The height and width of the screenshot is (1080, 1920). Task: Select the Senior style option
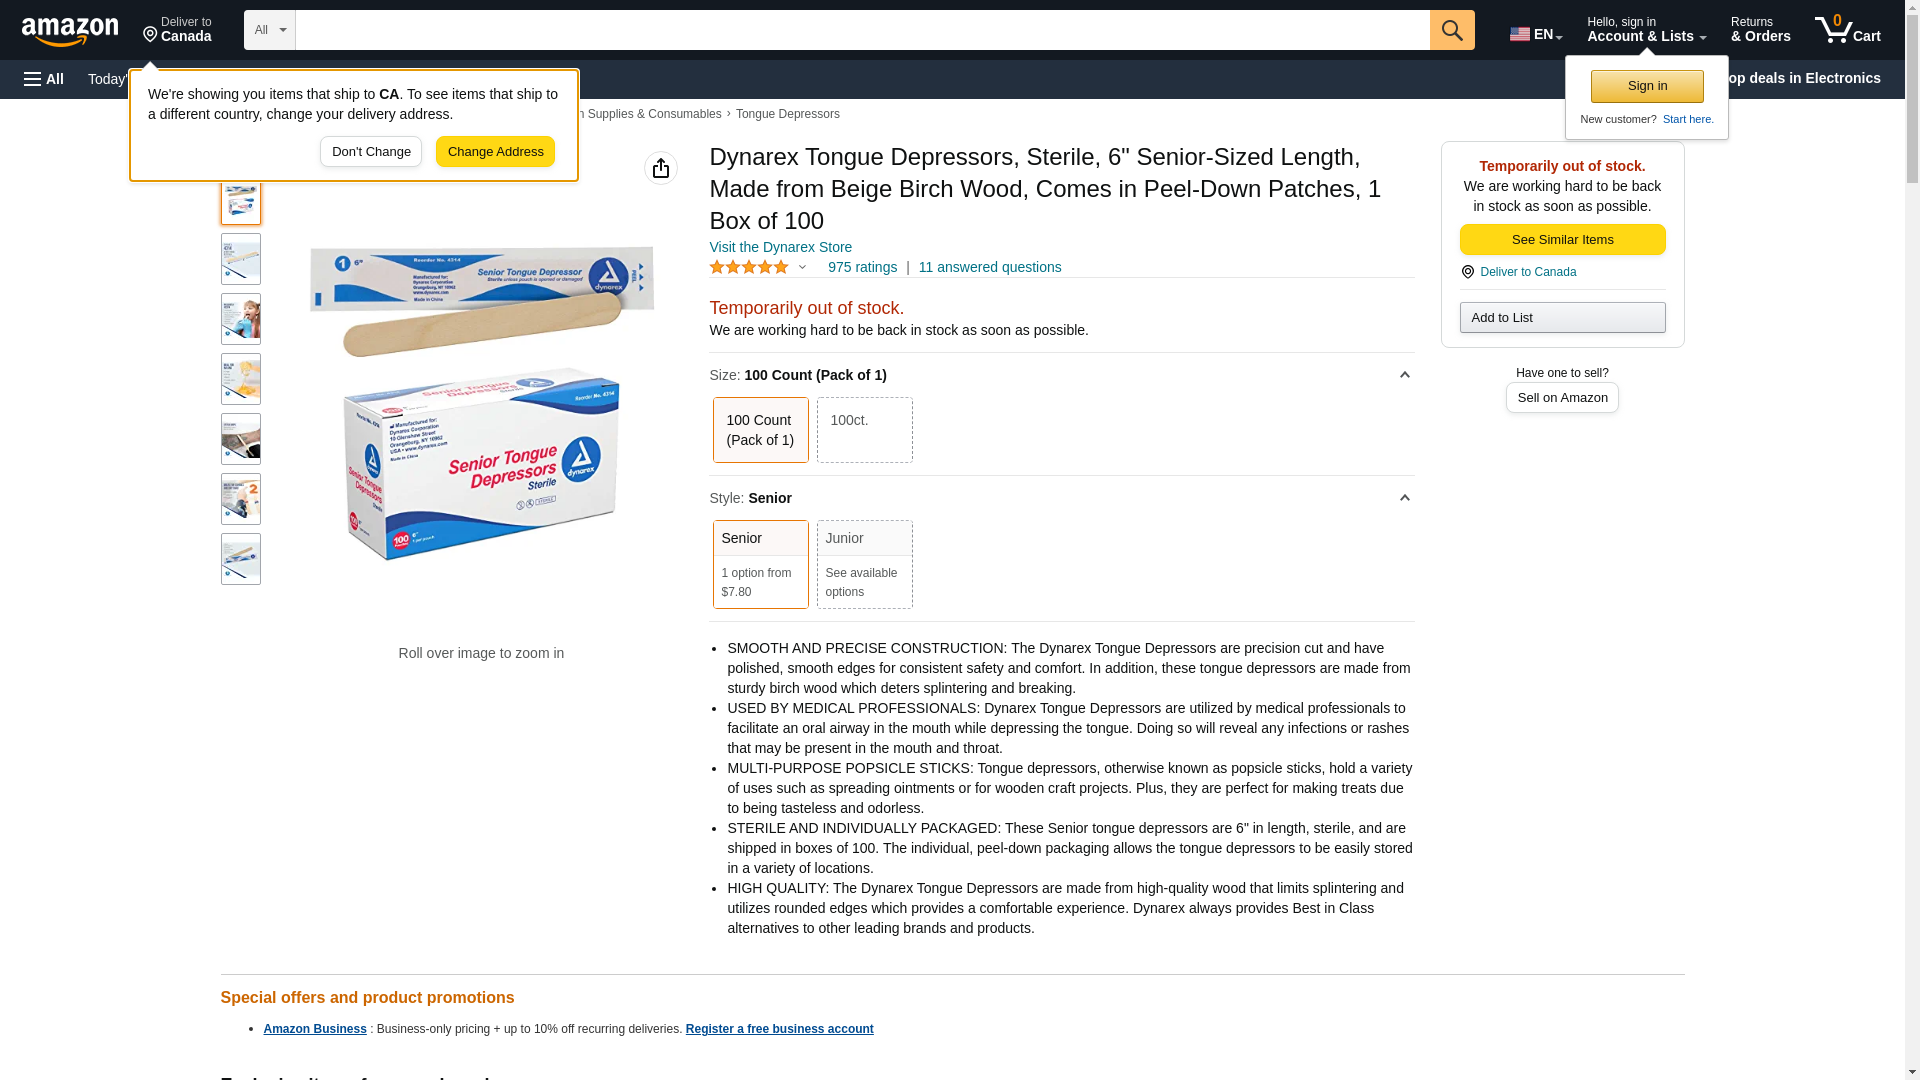click(760, 564)
